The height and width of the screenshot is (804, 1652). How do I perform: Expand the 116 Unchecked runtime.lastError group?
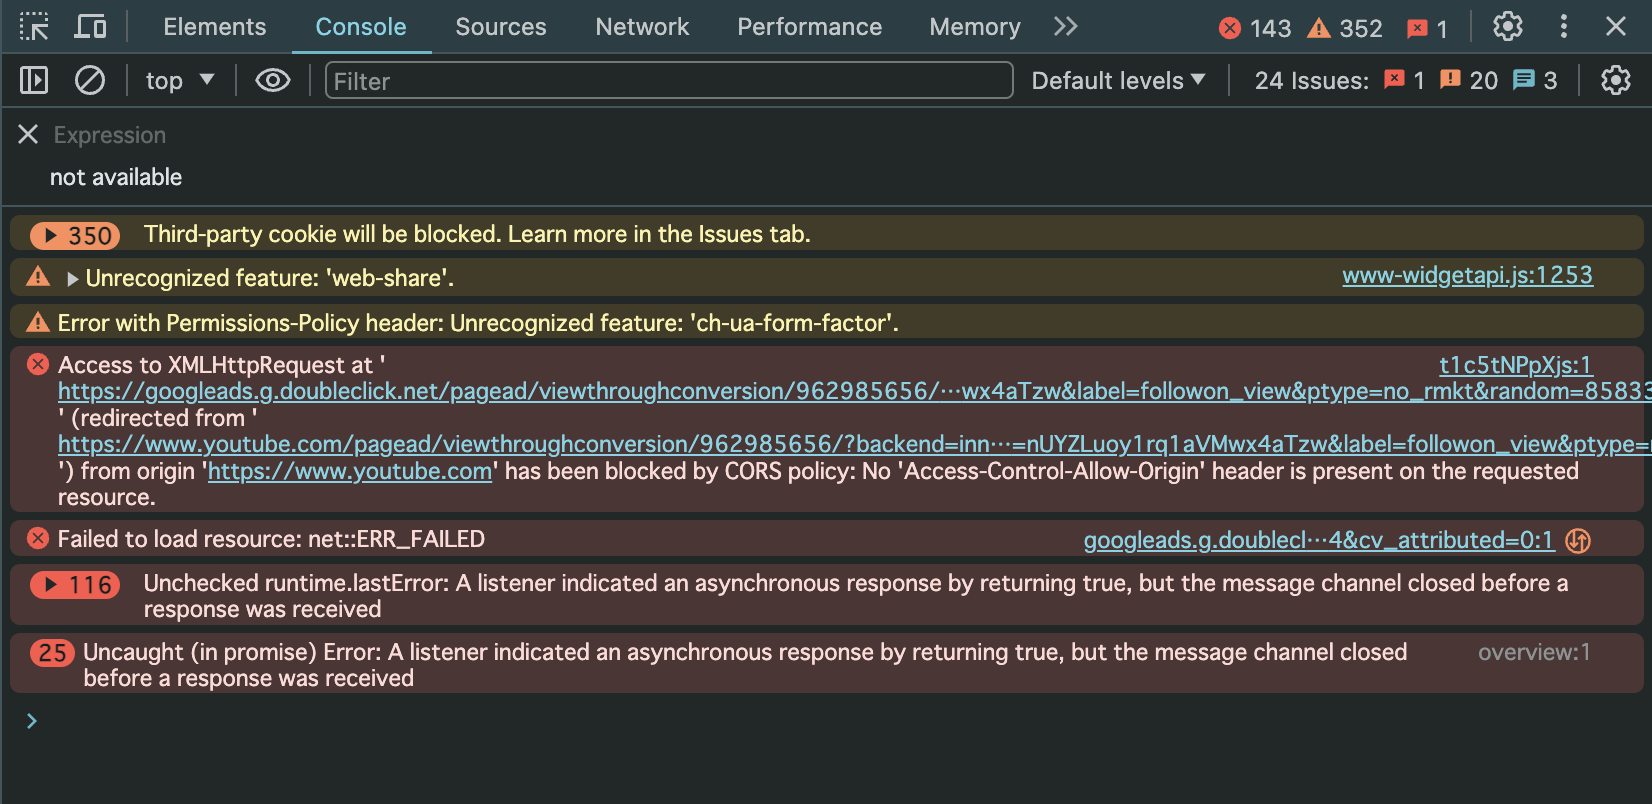[x=75, y=585]
